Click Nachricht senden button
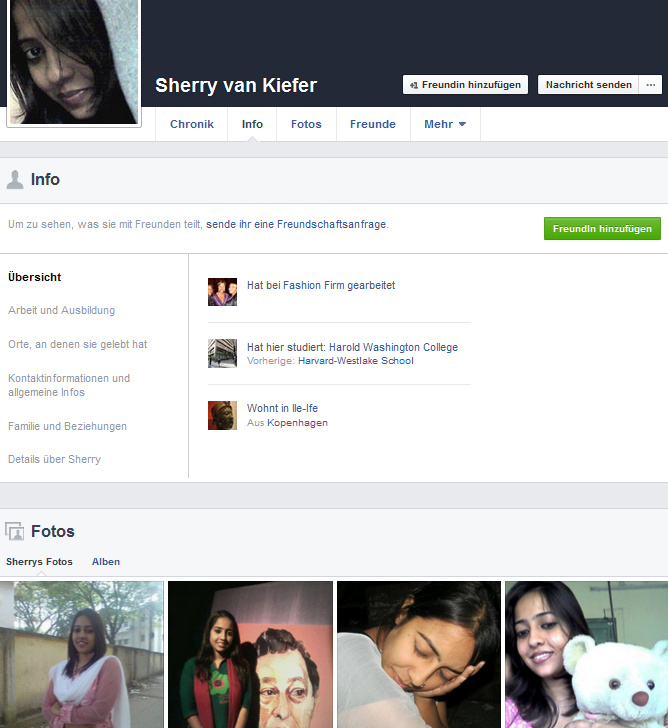The image size is (668, 728). coord(588,84)
